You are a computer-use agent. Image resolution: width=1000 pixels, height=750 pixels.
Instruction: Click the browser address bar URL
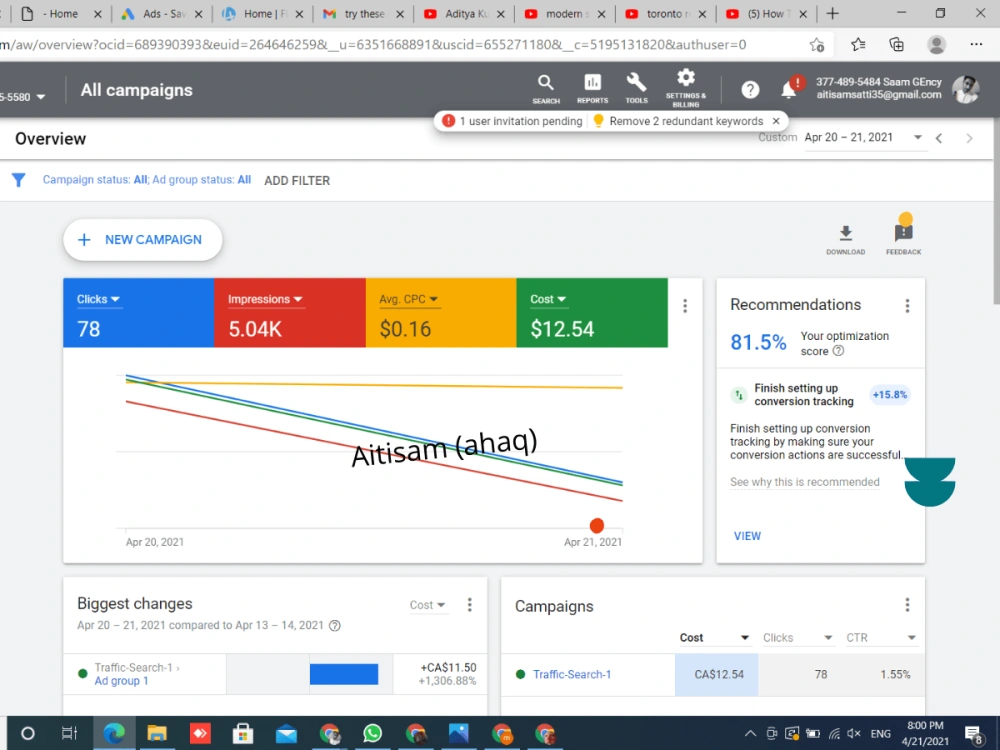point(373,45)
